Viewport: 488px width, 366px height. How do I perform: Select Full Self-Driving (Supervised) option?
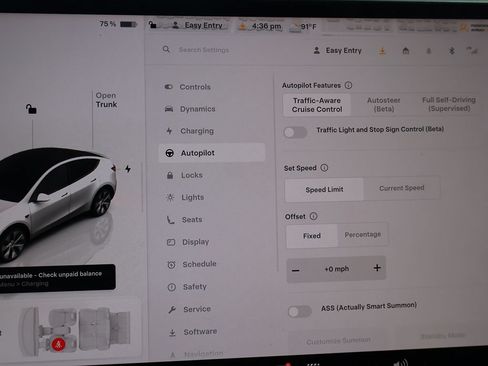[449, 104]
